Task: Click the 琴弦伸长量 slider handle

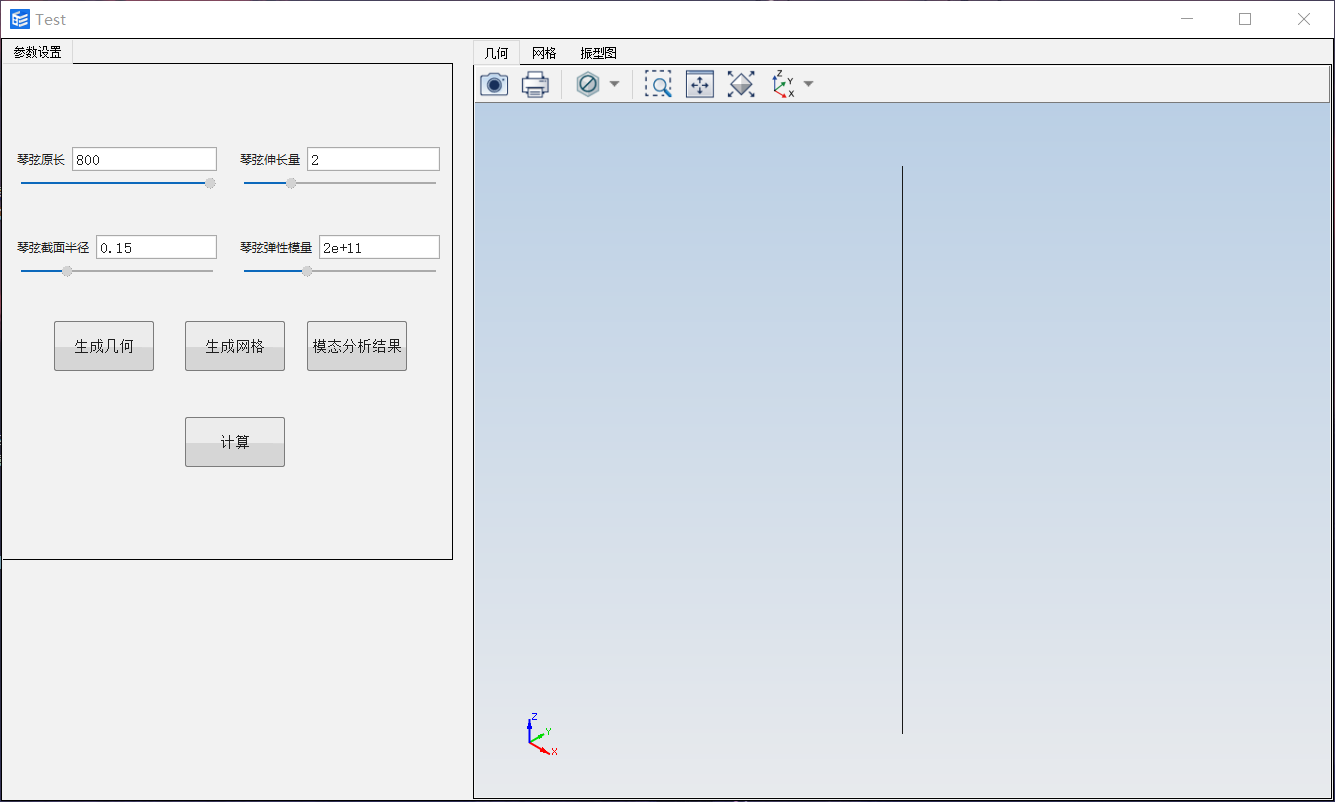Action: (291, 183)
